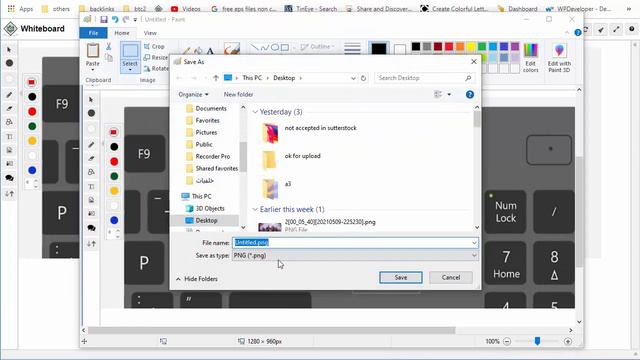Create a New folder in Save As
Image resolution: width=640 pixels, height=360 pixels.
click(x=238, y=94)
